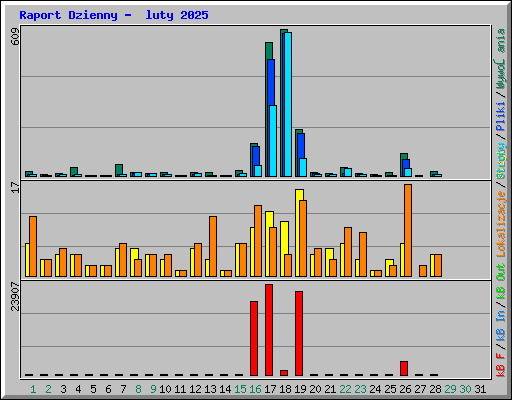Click day label "30" on the x-axis

(x=465, y=389)
